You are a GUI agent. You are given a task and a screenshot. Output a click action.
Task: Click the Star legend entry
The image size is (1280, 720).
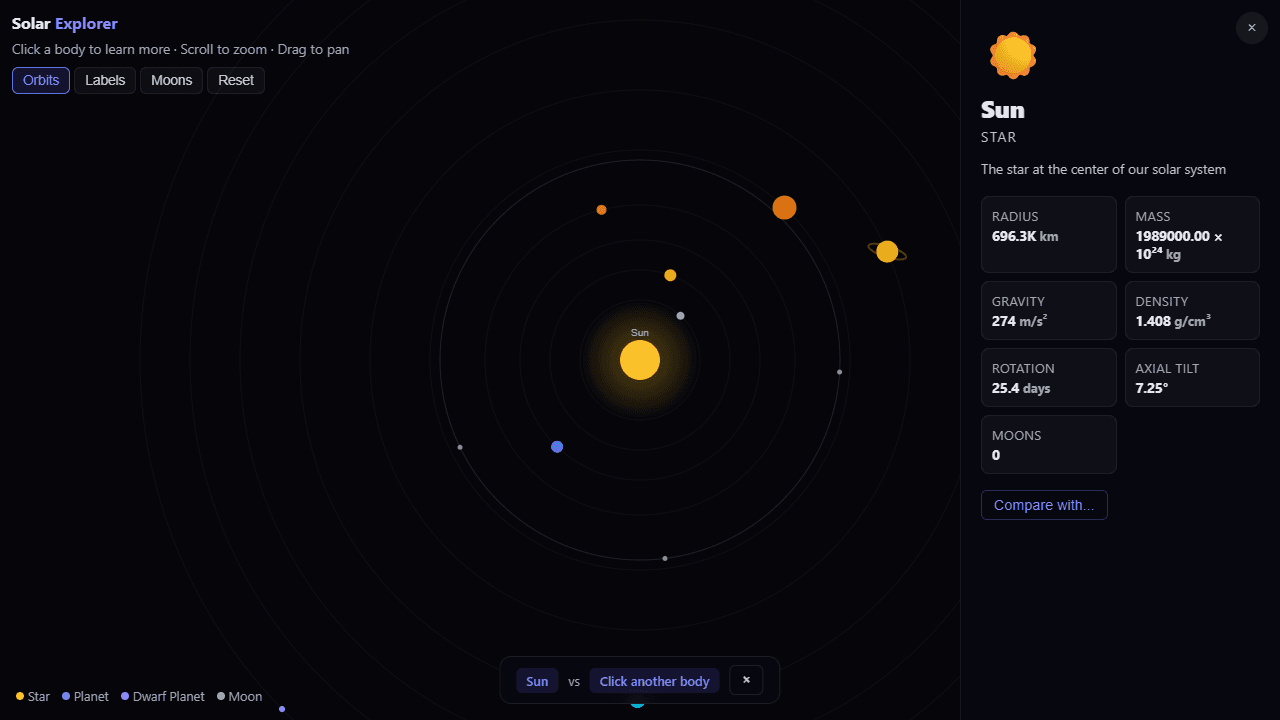33,696
